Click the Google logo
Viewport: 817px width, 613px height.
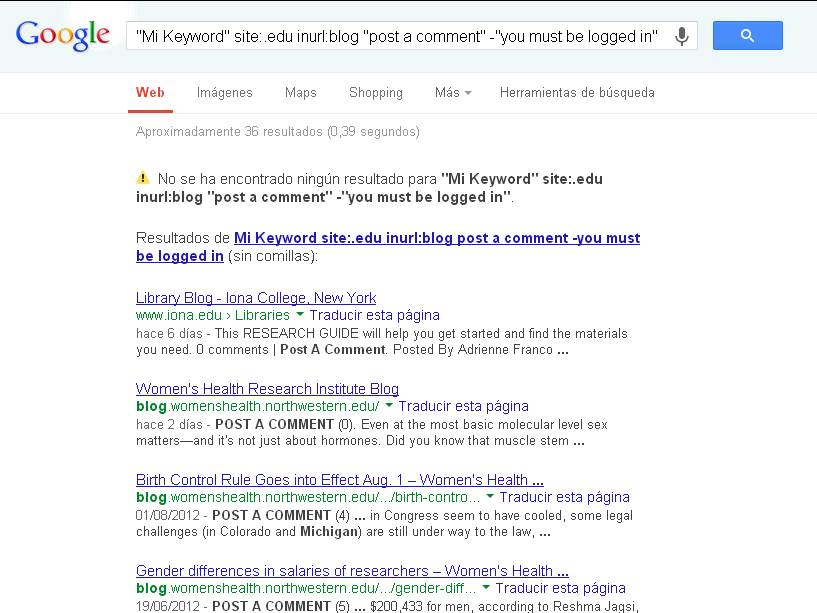tap(63, 35)
